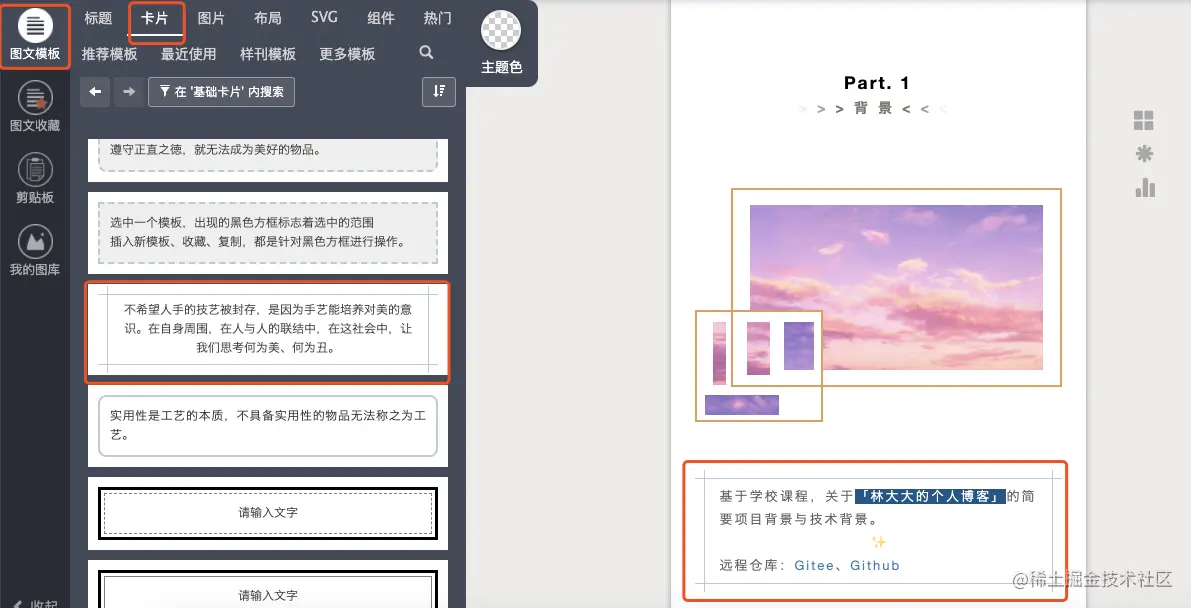Select the 遵守正直之德 card template
The image size is (1191, 608).
267,160
